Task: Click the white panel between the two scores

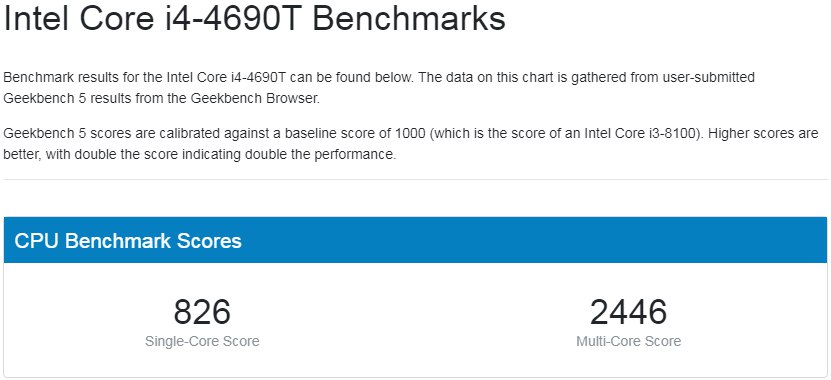Action: pos(416,320)
